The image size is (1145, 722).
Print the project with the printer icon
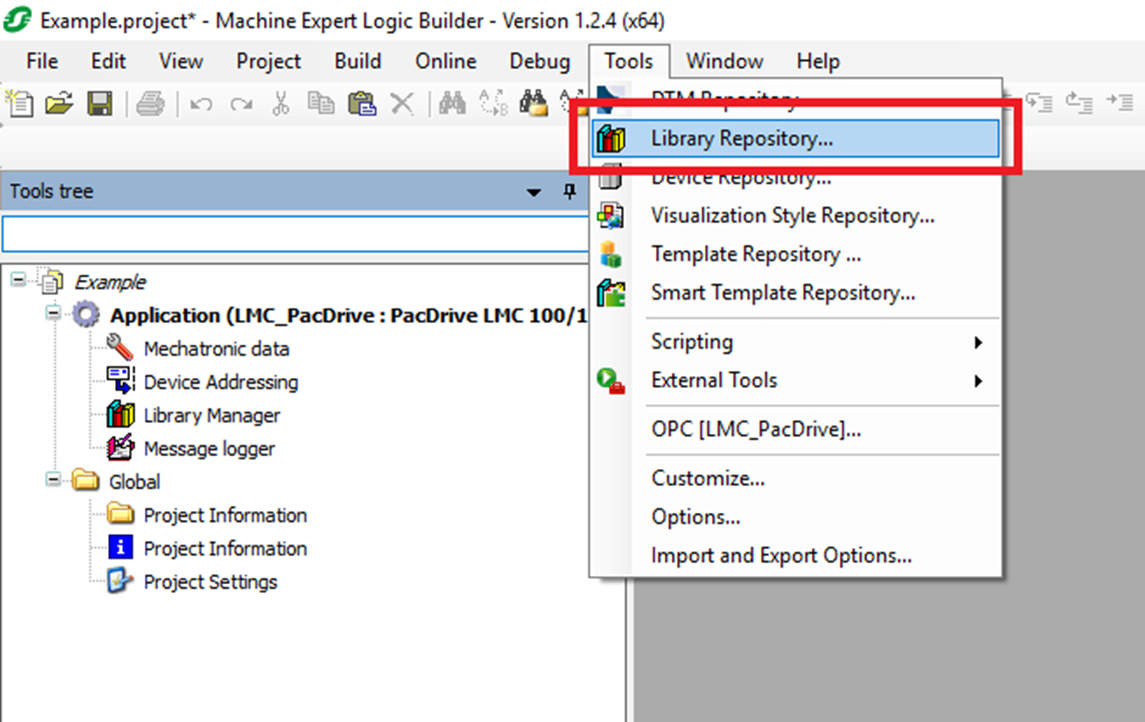pos(150,103)
